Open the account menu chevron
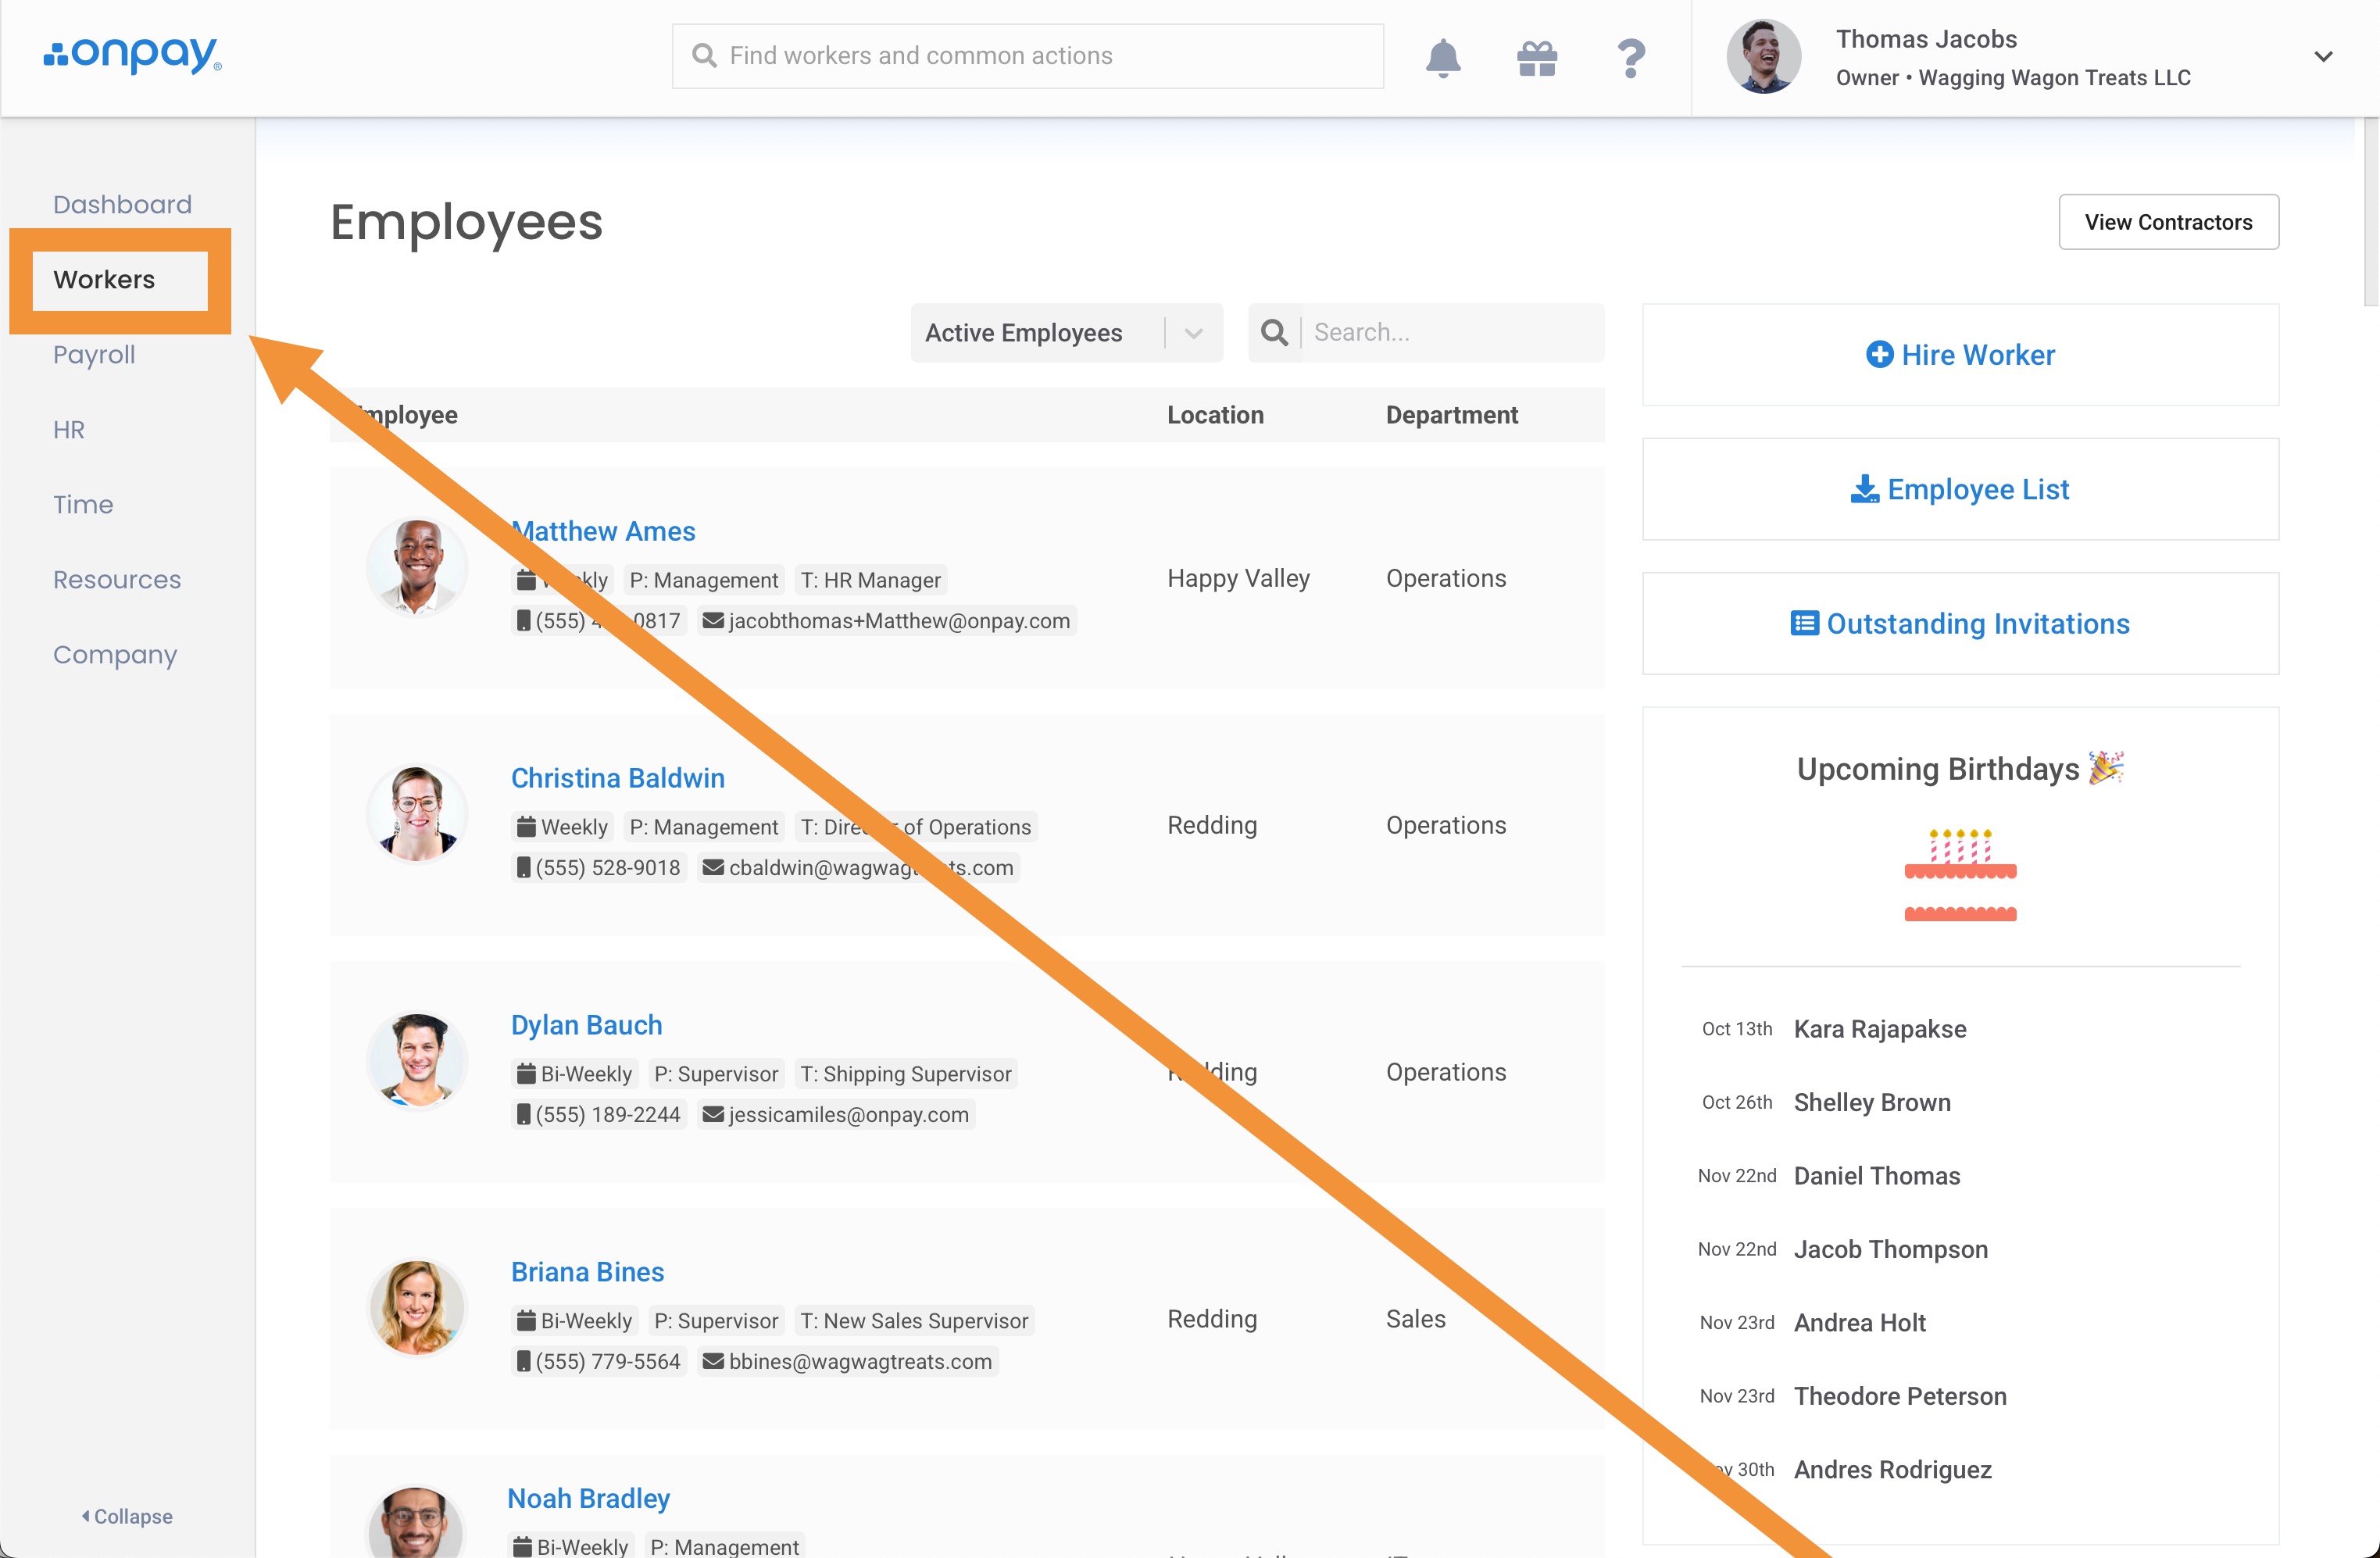The width and height of the screenshot is (2380, 1558). 2323,57
